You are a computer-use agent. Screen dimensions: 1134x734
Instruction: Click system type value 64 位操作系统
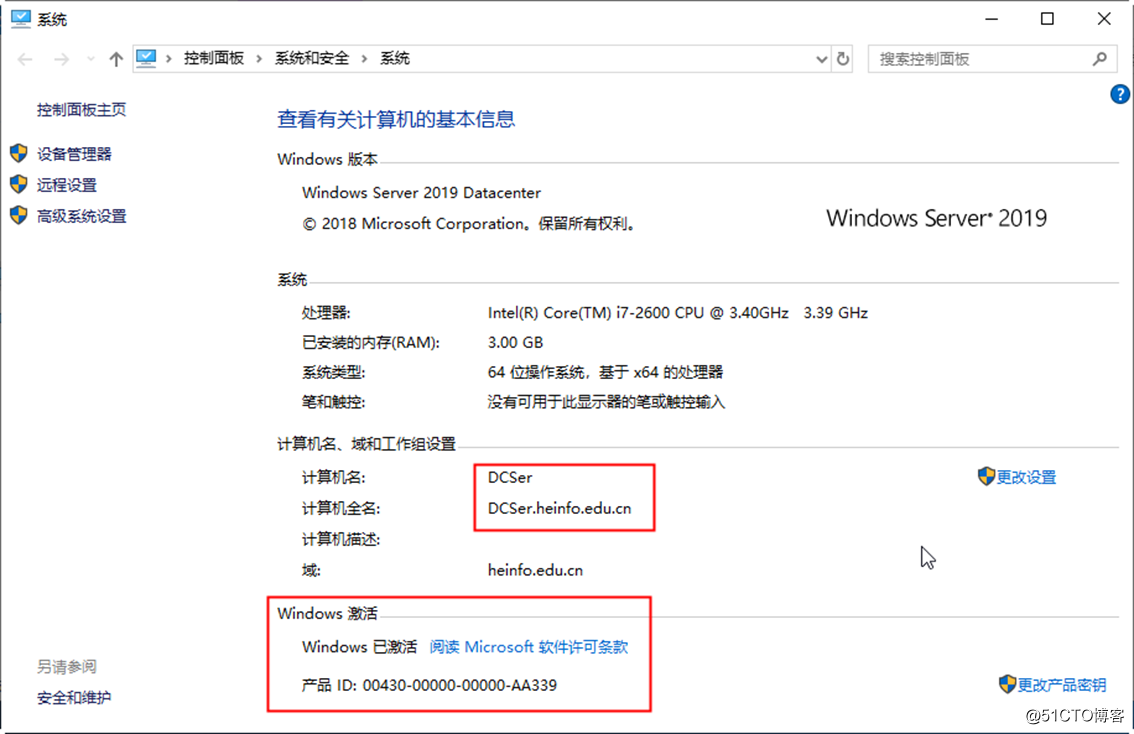pos(605,372)
